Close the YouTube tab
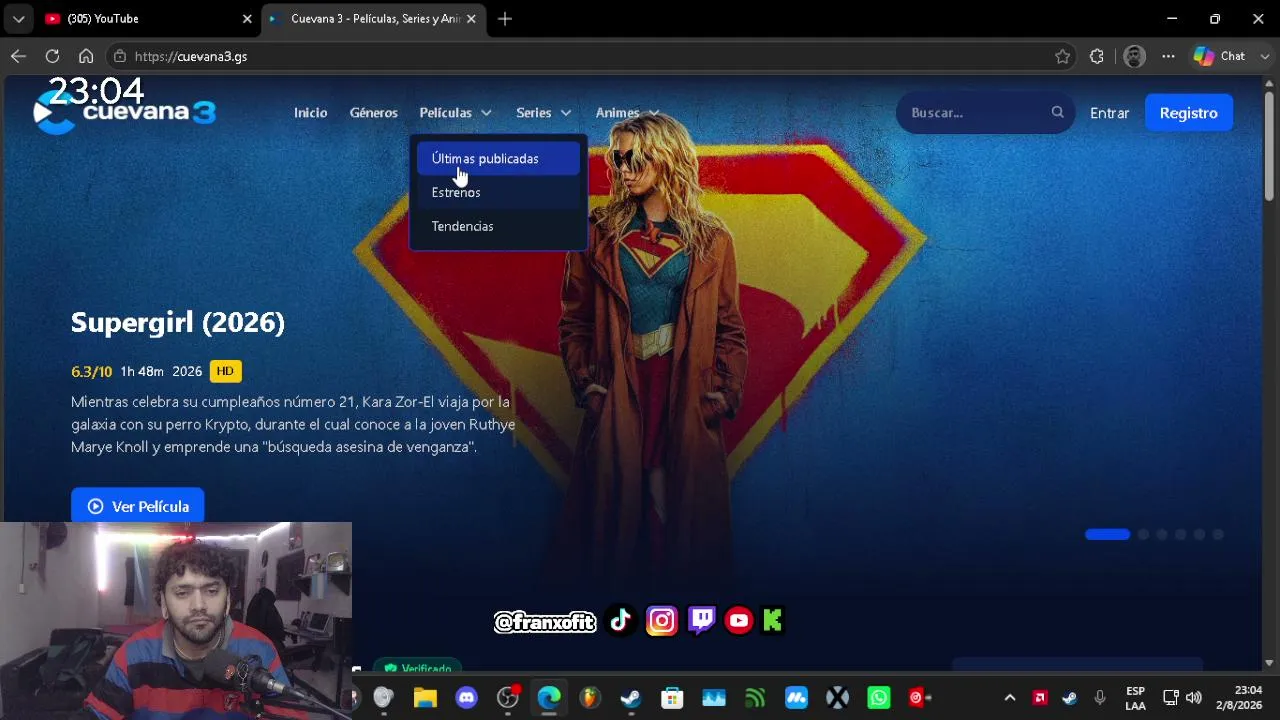Screen dimensions: 1280x720 click(247, 18)
